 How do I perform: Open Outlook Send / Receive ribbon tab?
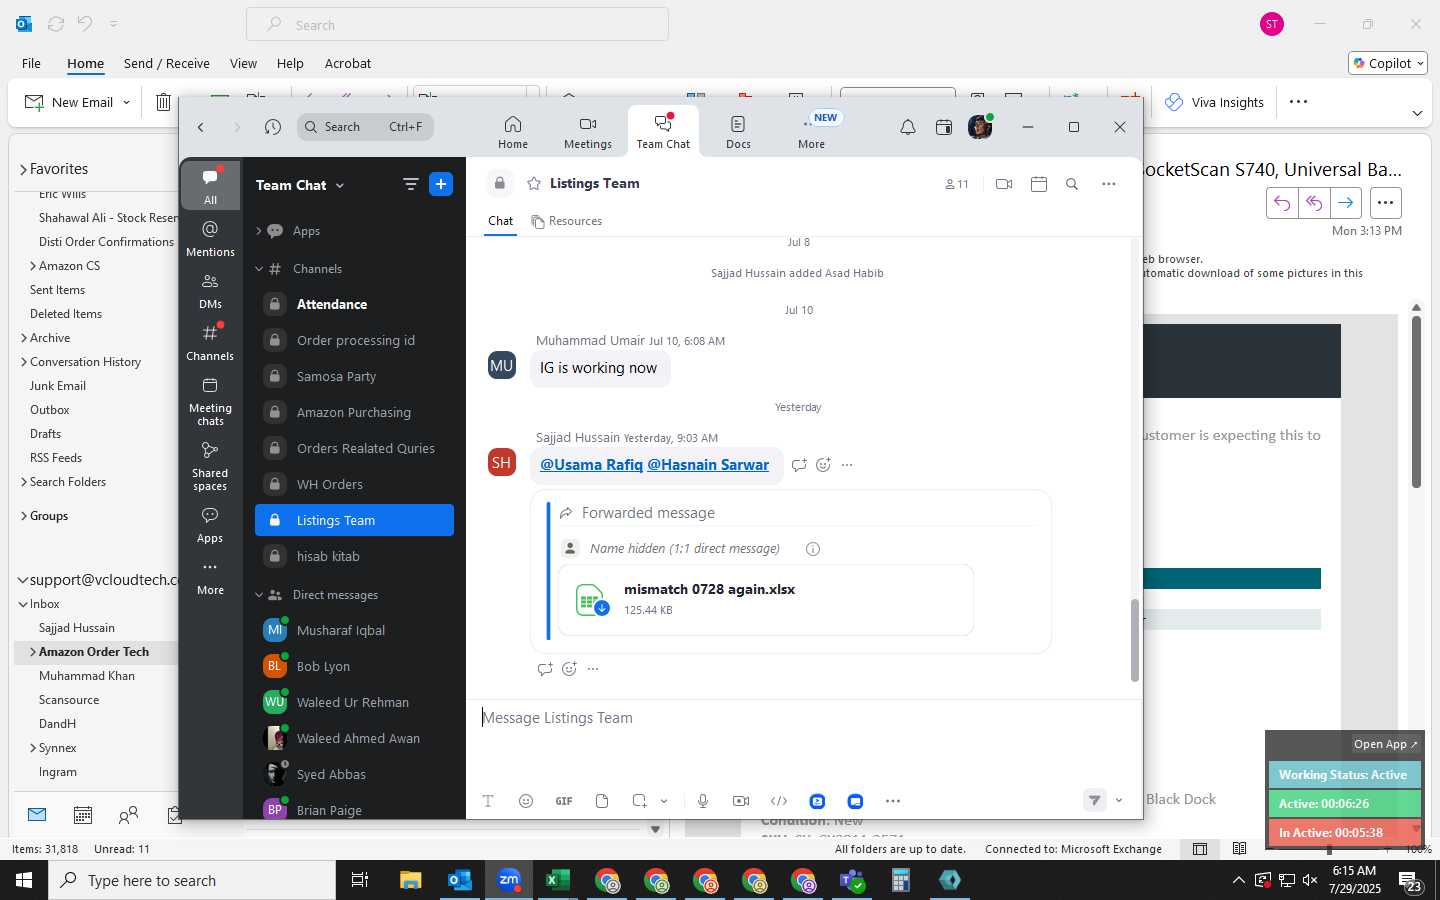click(167, 63)
